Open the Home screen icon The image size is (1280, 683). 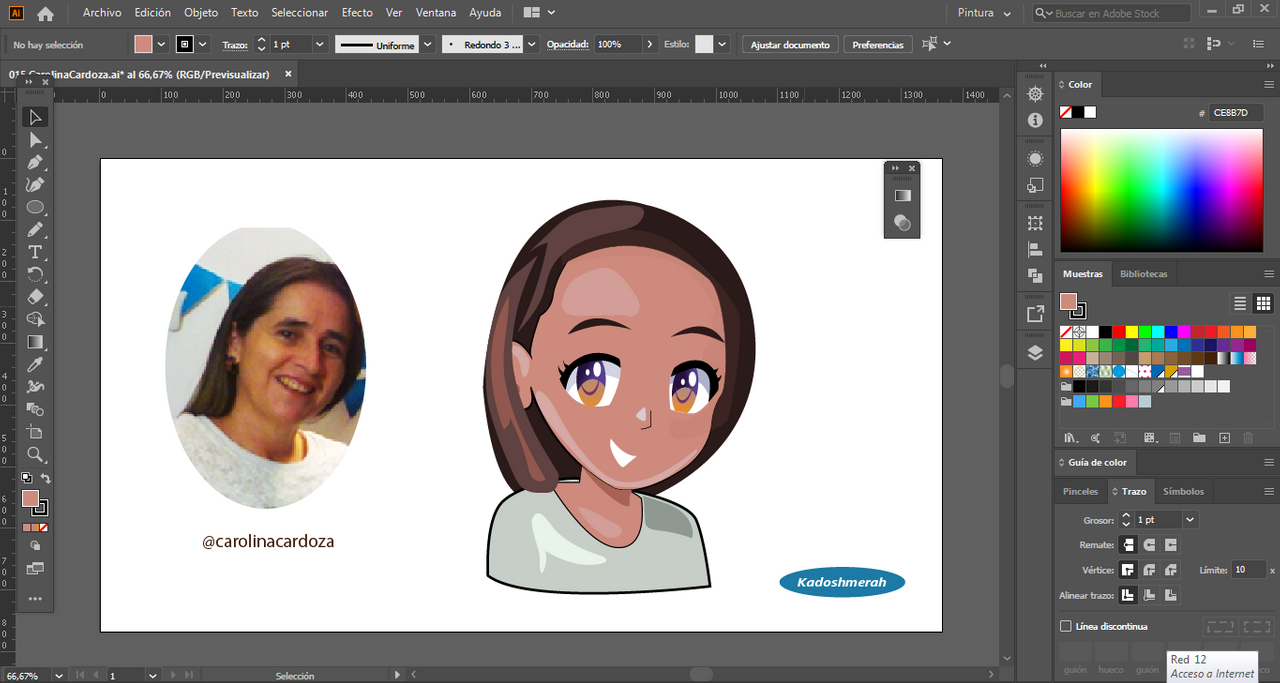coord(45,13)
